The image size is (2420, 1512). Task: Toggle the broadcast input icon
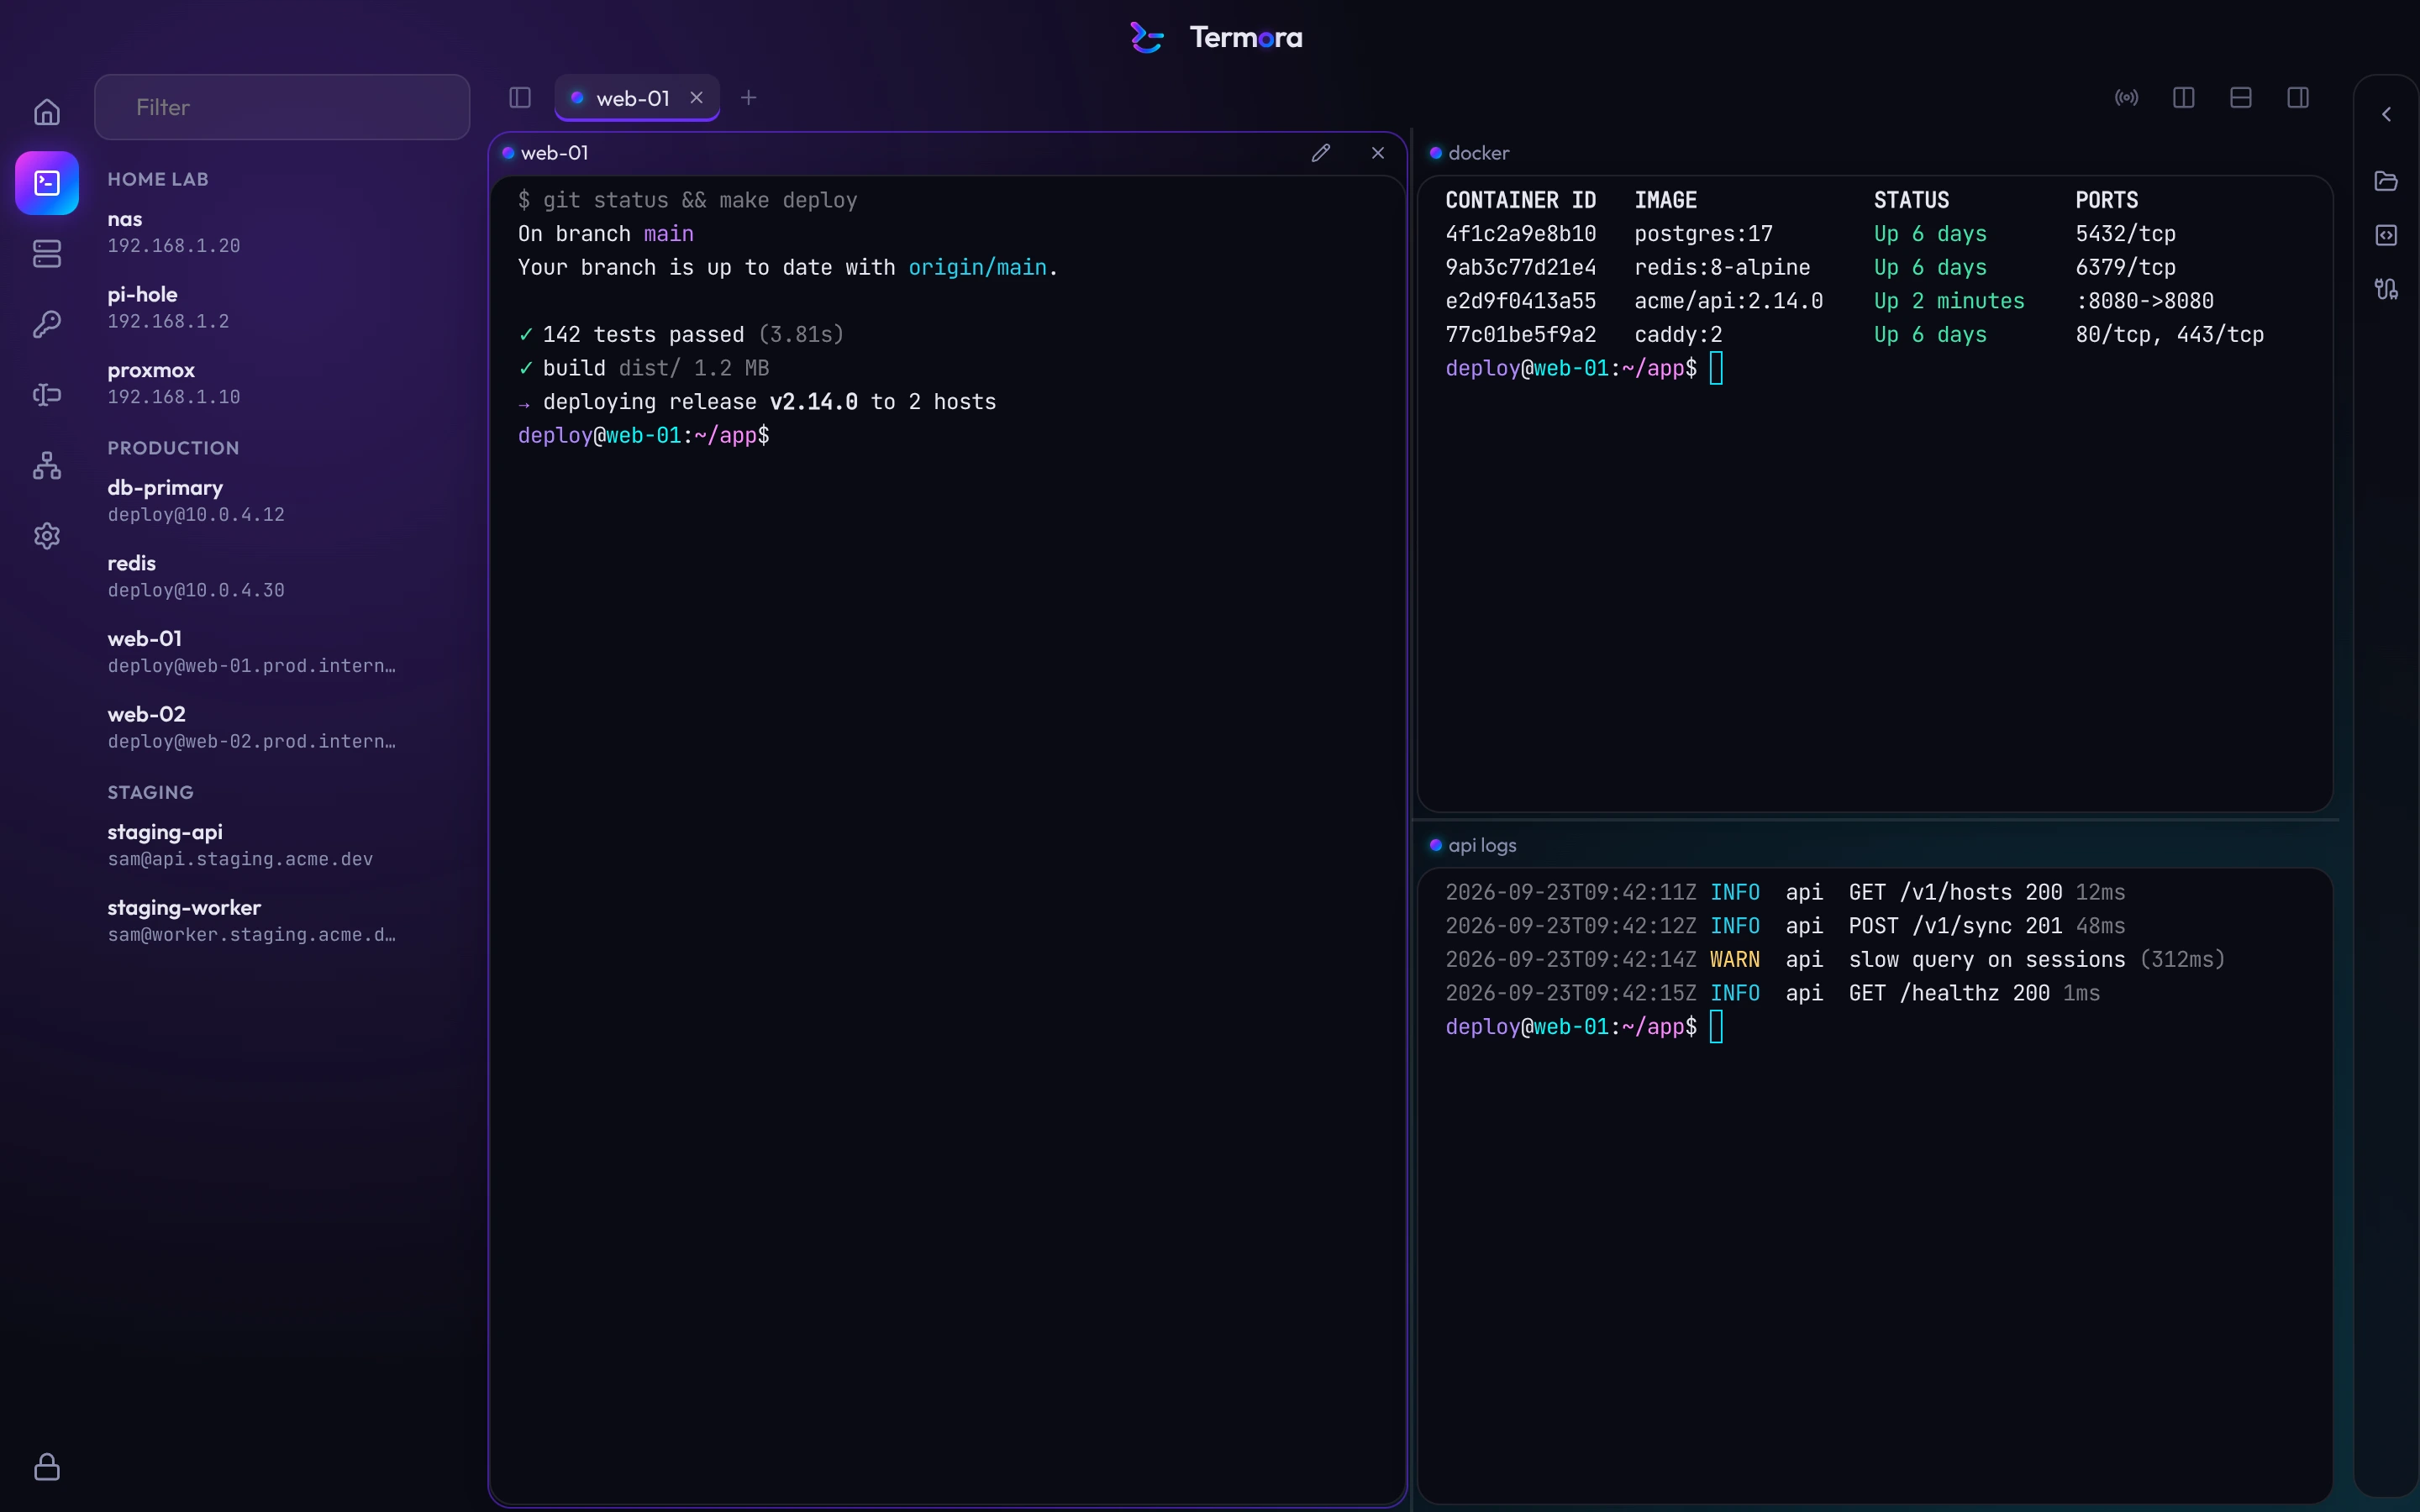point(2127,97)
